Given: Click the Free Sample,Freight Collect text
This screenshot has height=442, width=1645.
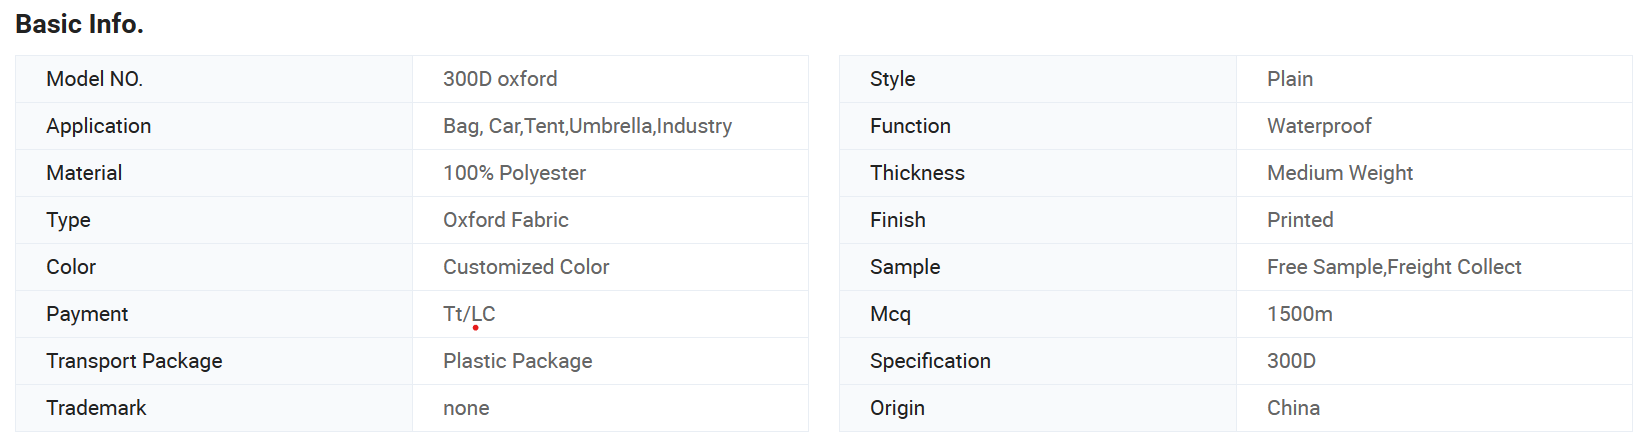Looking at the screenshot, I should click(1394, 267).
